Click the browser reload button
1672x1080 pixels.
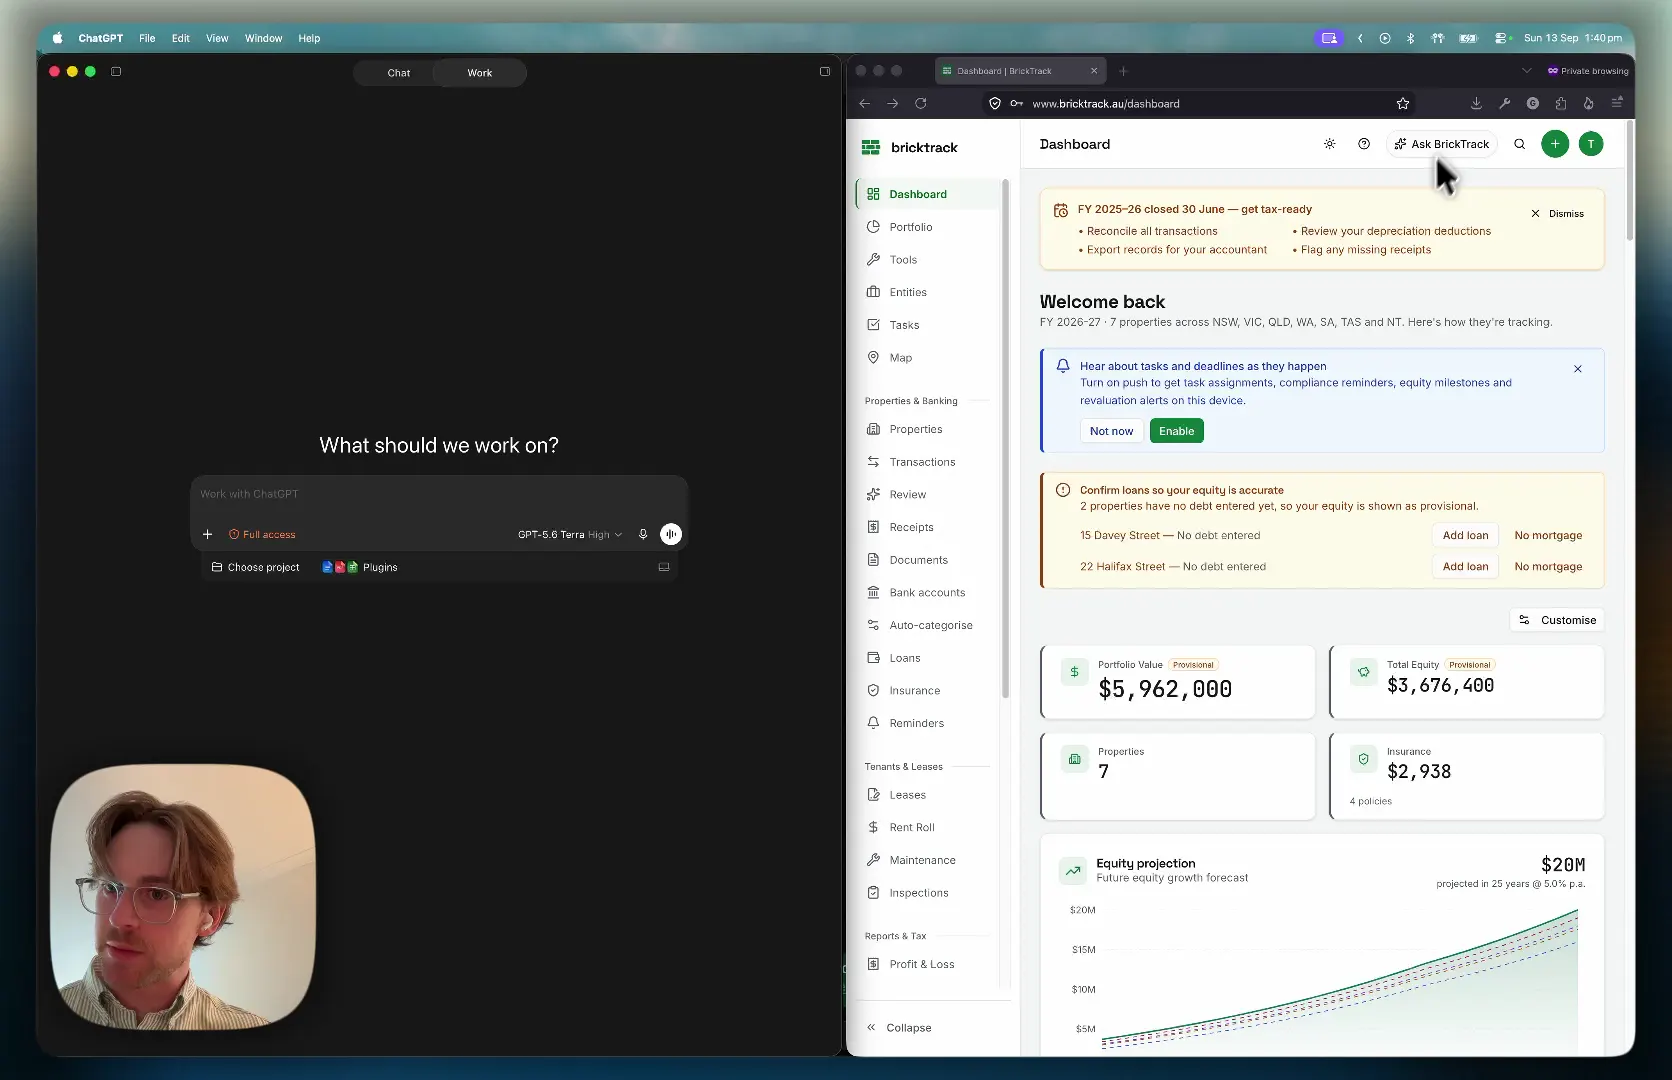coord(920,103)
